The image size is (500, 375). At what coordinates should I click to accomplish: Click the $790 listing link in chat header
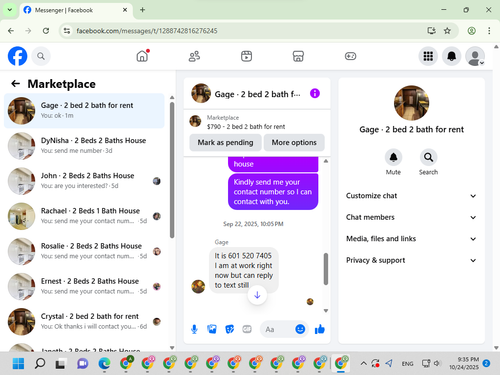(x=246, y=127)
